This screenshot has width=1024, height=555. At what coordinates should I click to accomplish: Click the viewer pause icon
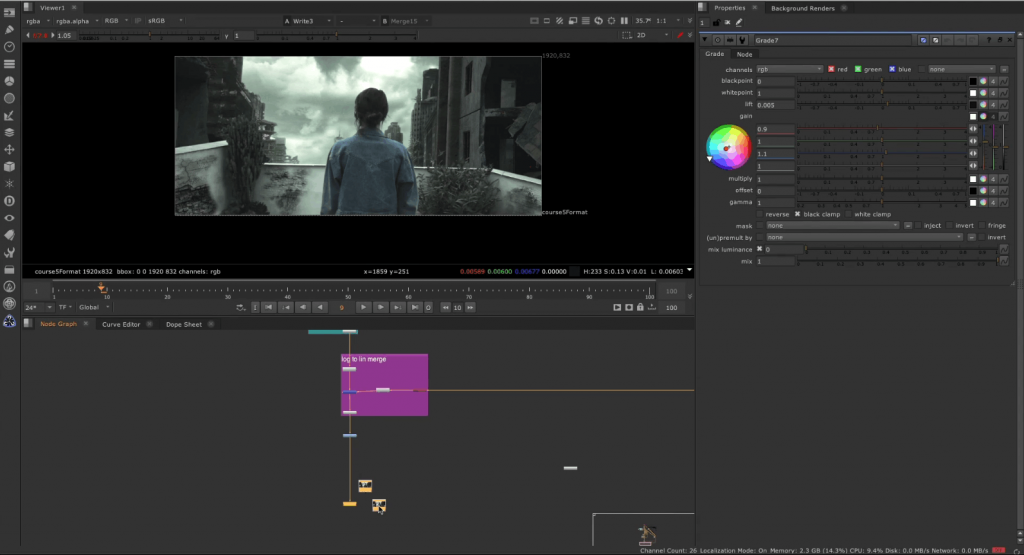pos(624,21)
